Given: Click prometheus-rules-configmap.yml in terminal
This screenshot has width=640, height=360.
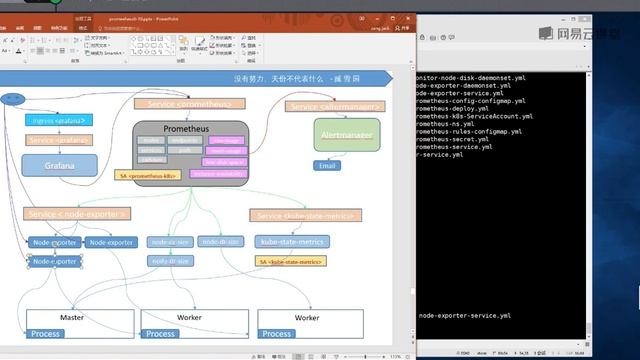Looking at the screenshot, I should point(469,131).
